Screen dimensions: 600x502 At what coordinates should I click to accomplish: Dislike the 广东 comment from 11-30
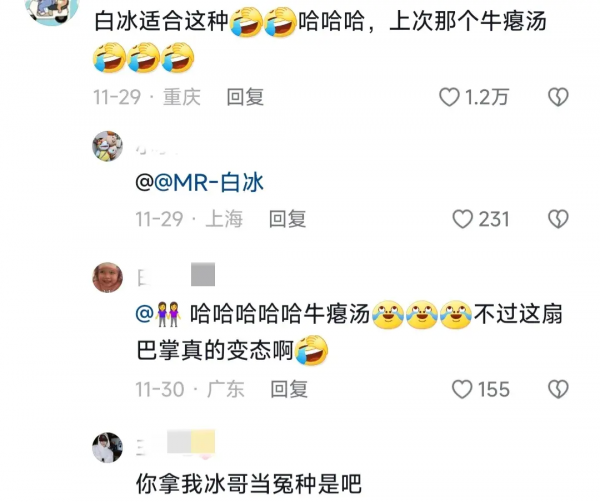(558, 390)
